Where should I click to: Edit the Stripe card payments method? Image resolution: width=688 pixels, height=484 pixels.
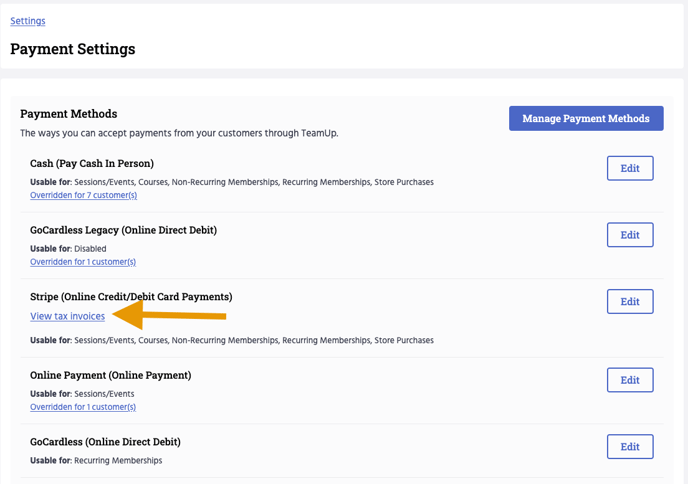pos(629,302)
